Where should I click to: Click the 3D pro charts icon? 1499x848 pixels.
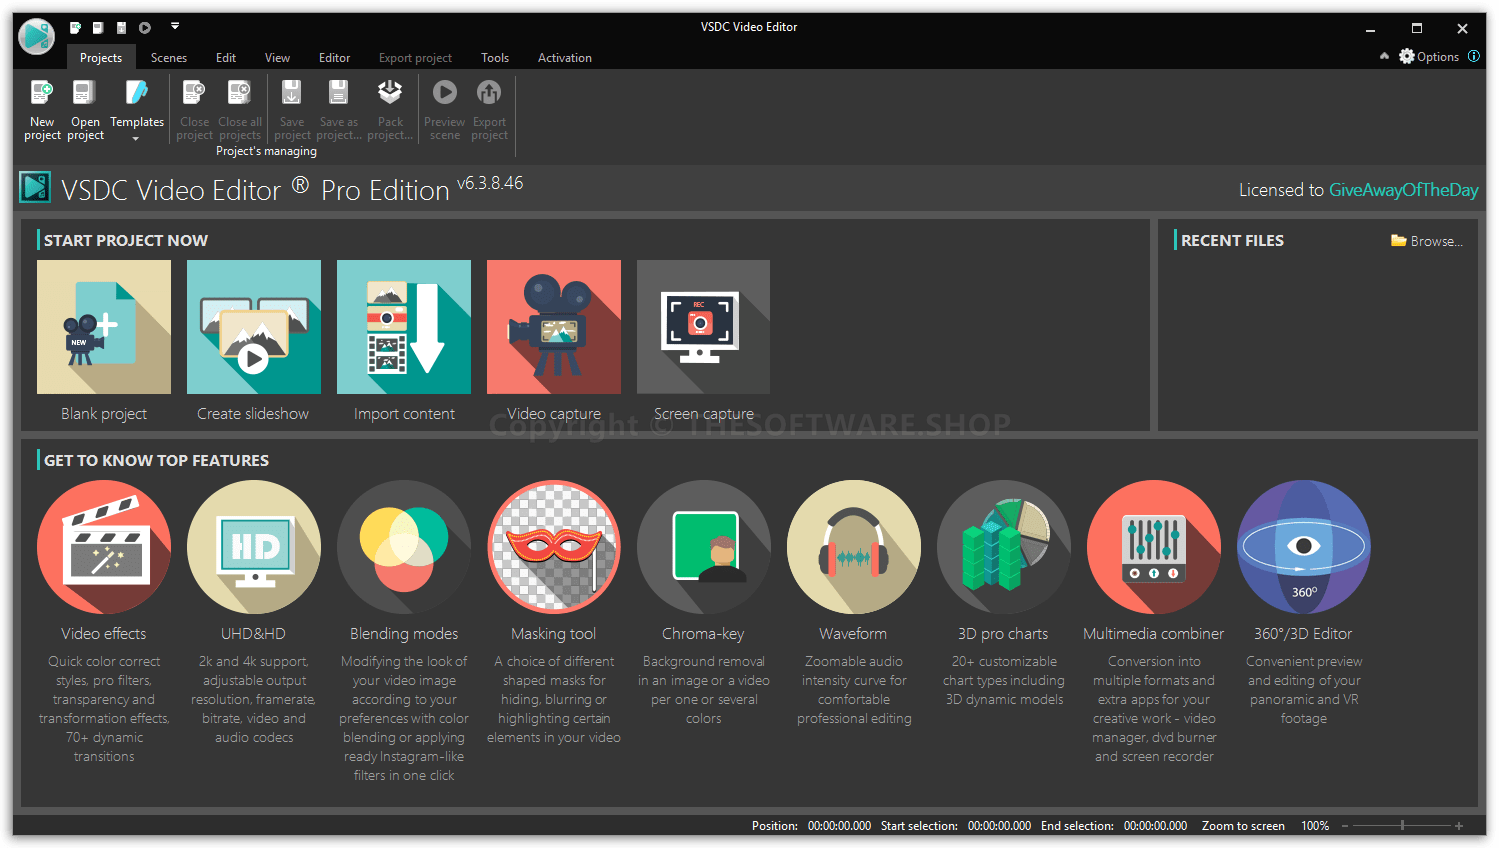tap(1004, 547)
